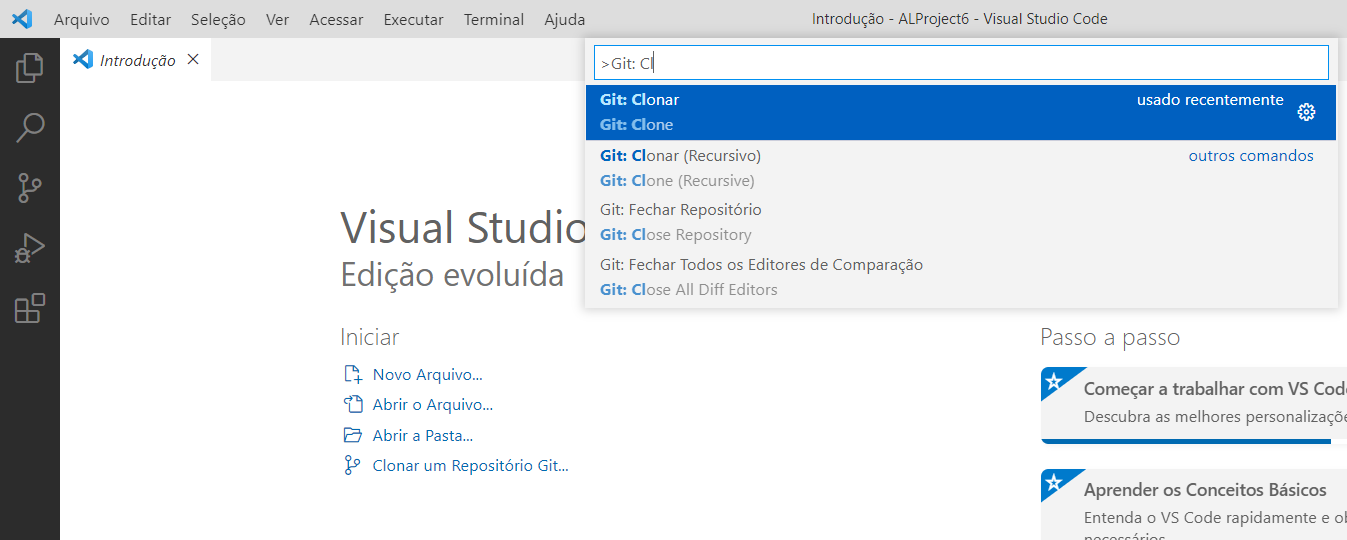The image size is (1347, 540).
Task: Select the Introdução editor tab
Action: coord(136,60)
